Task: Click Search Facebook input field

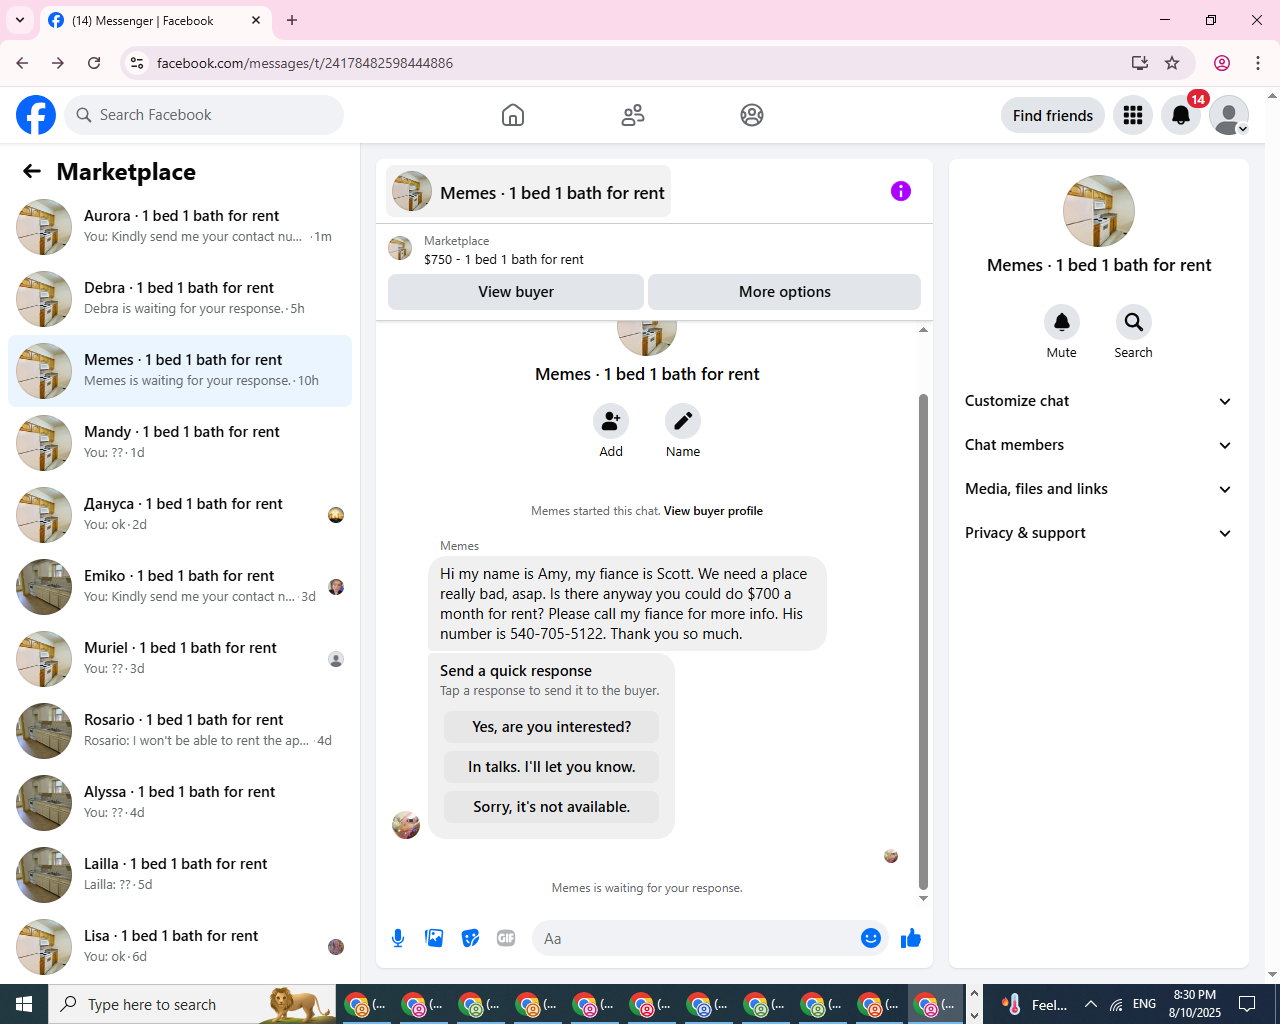Action: point(204,115)
